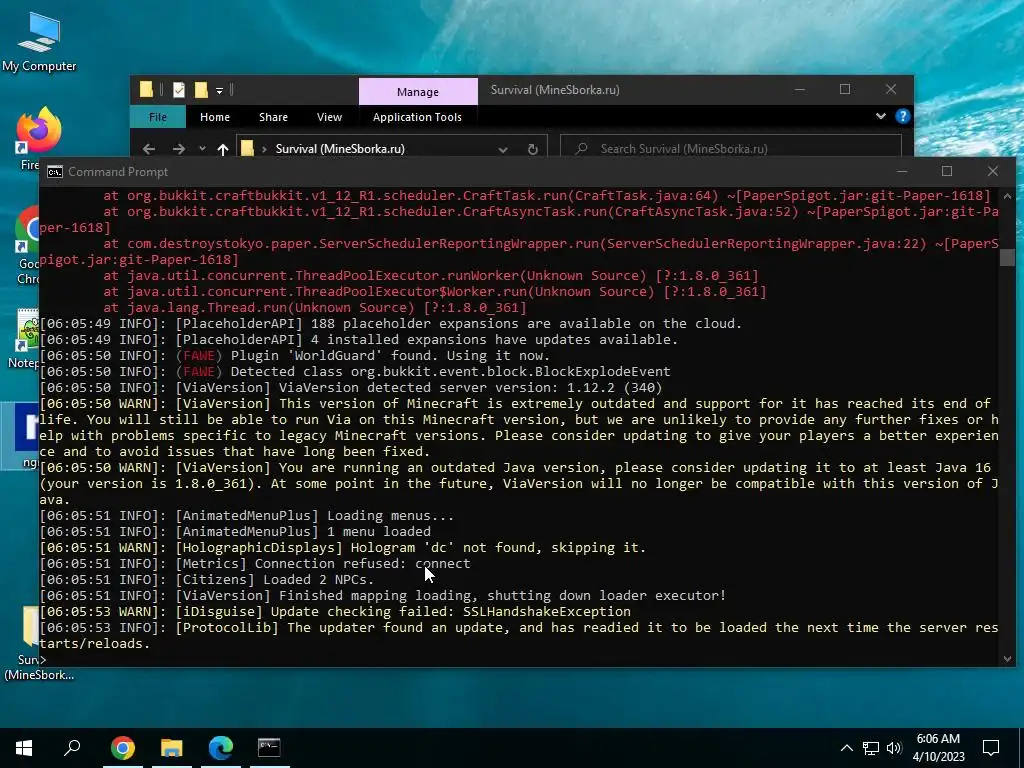This screenshot has height=768, width=1024.
Task: Maximize the Explorer window
Action: (845, 89)
